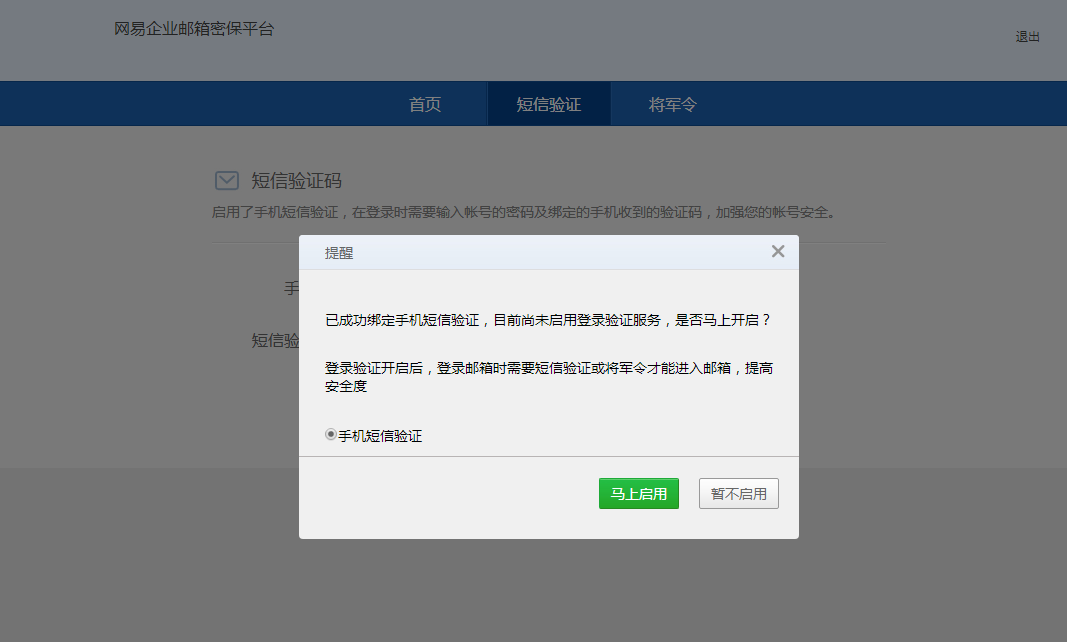This screenshot has height=642, width=1067.
Task: Click the 退出 logout link
Action: click(x=1028, y=37)
